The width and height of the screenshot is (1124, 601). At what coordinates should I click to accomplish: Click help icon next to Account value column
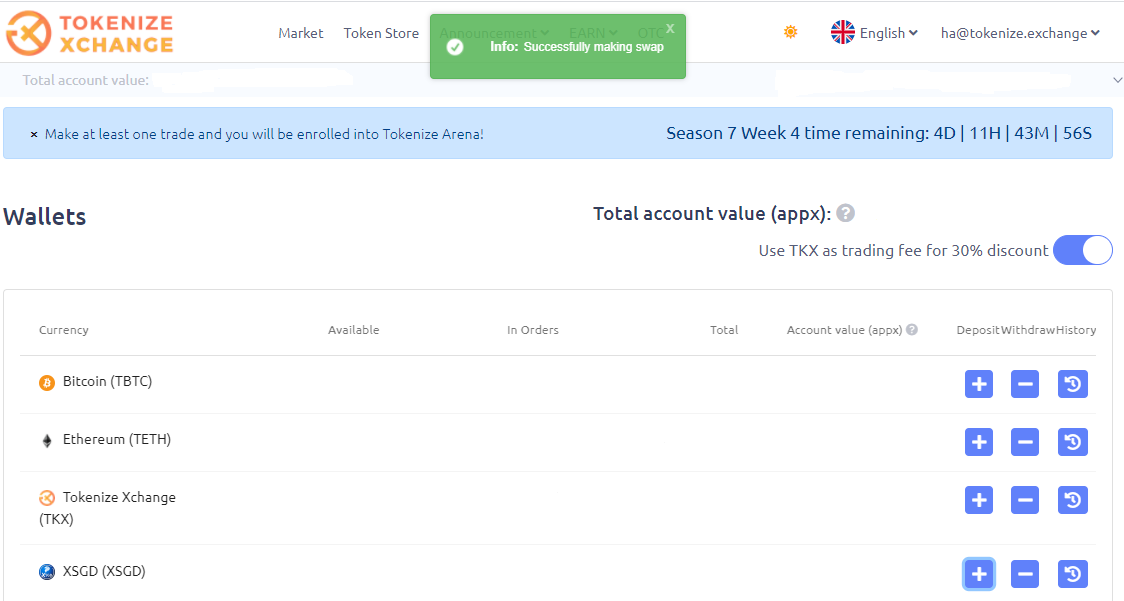coord(912,330)
